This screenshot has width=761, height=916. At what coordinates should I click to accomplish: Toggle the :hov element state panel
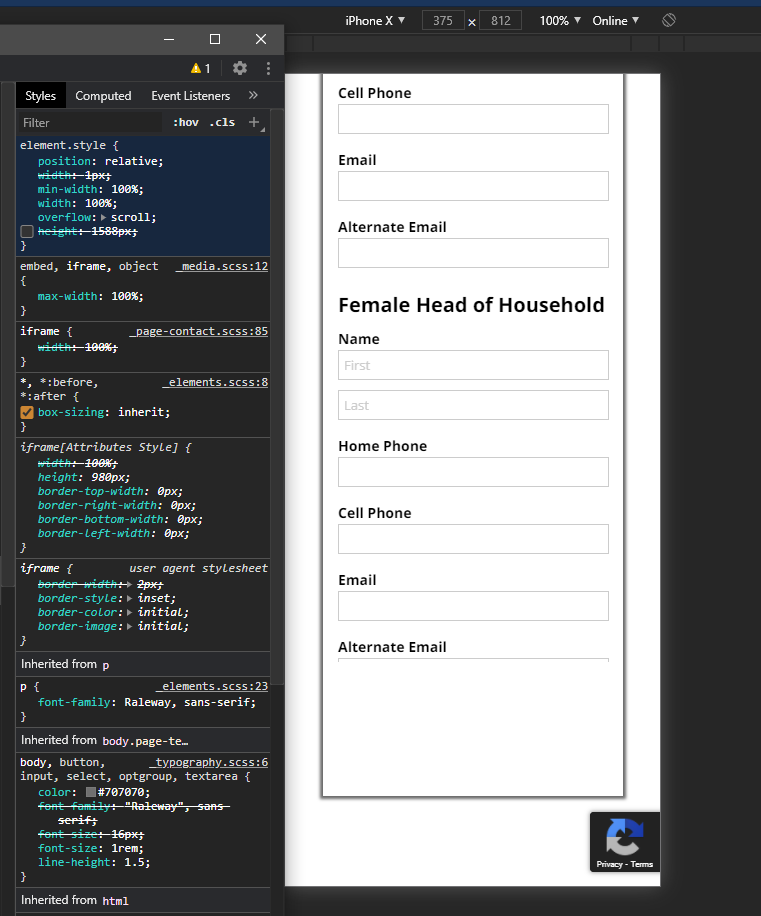[186, 122]
